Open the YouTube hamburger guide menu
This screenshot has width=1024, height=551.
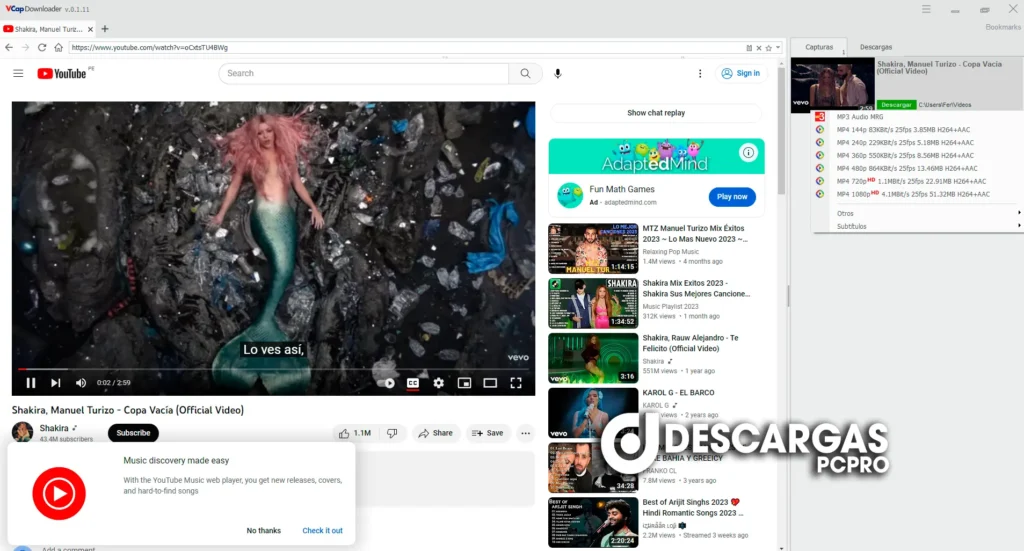click(18, 73)
